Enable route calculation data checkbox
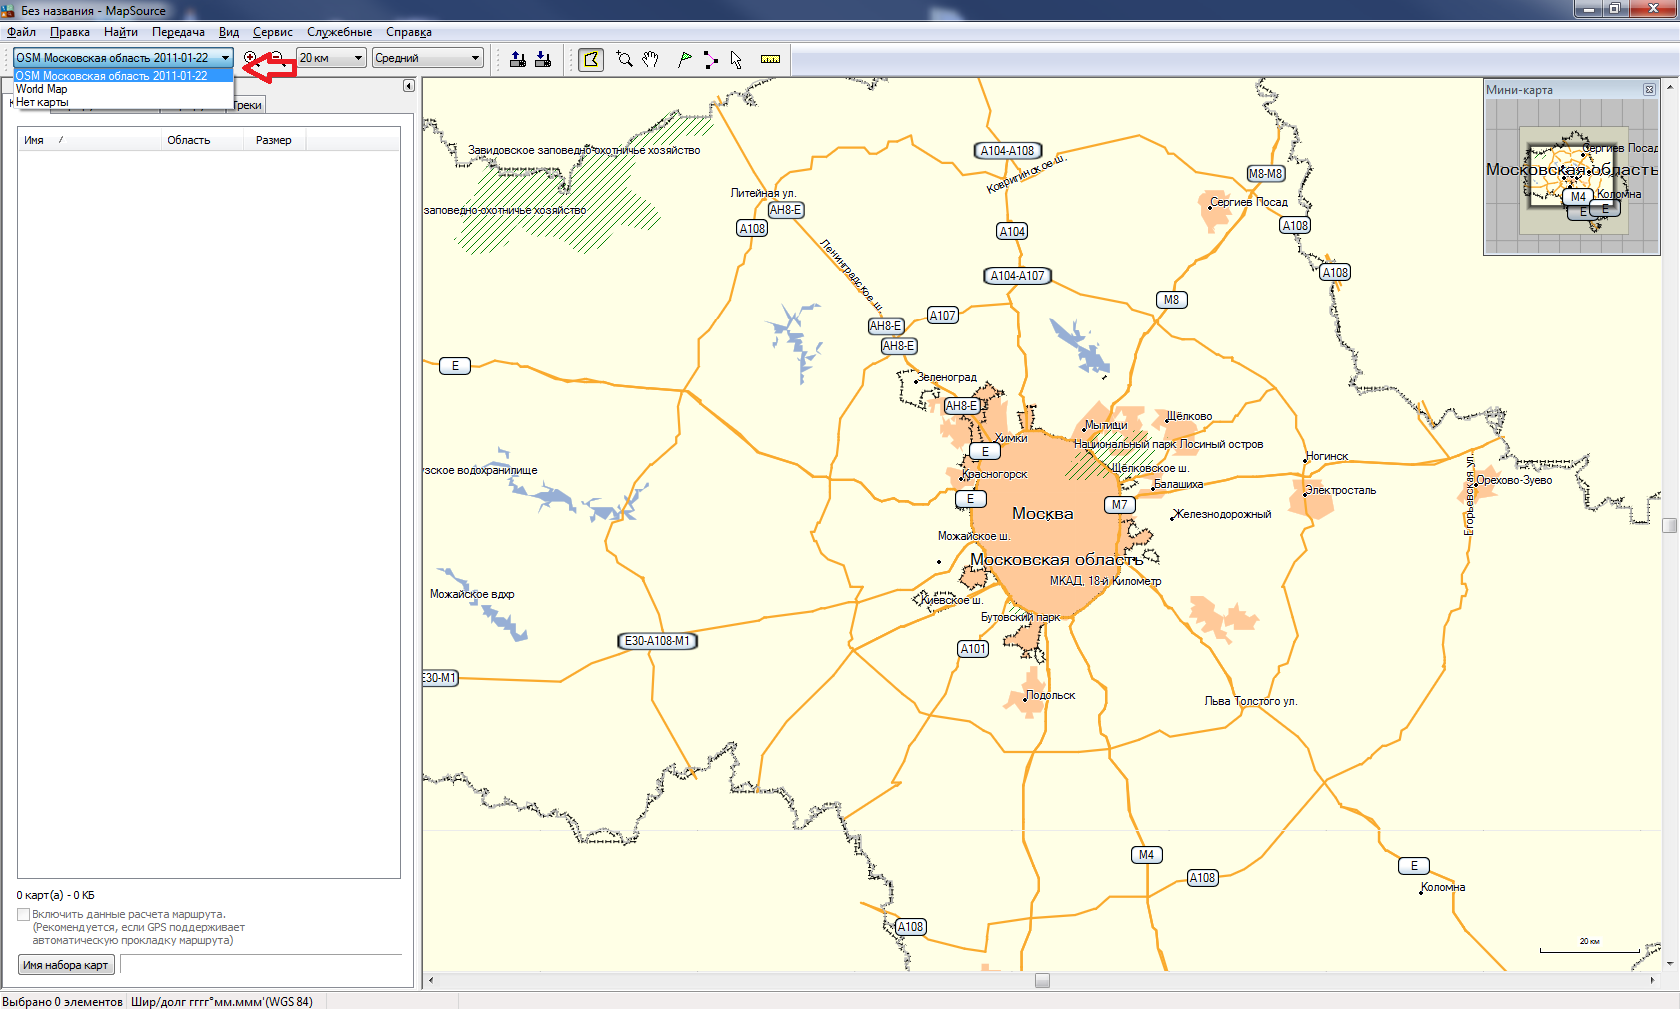 click(x=23, y=914)
